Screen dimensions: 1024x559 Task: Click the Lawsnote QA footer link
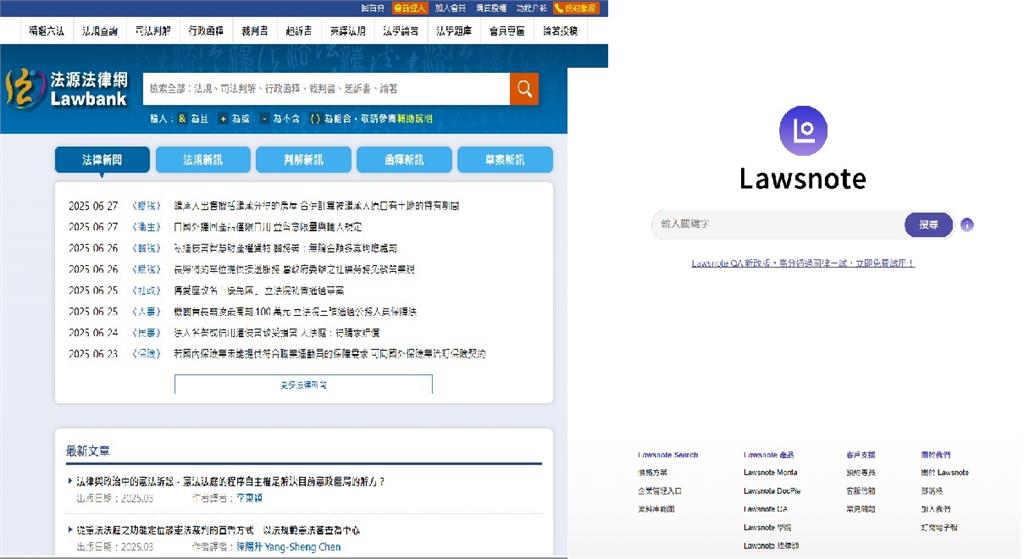(765, 509)
